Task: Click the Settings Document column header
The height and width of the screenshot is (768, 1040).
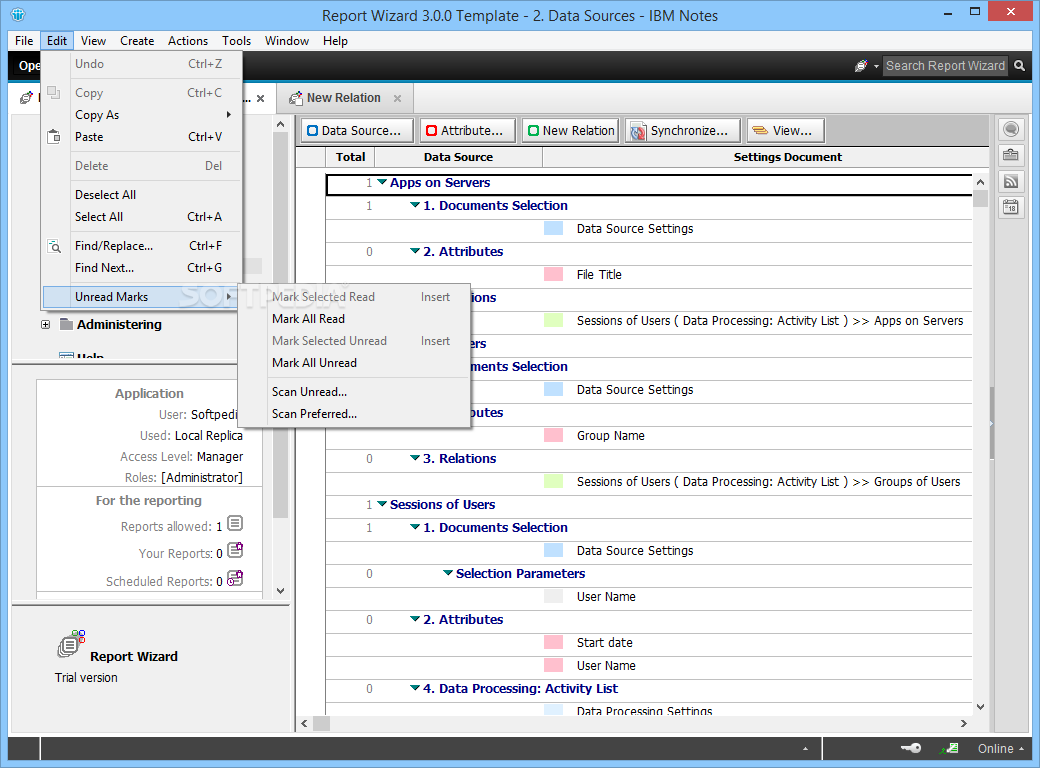Action: 765,157
